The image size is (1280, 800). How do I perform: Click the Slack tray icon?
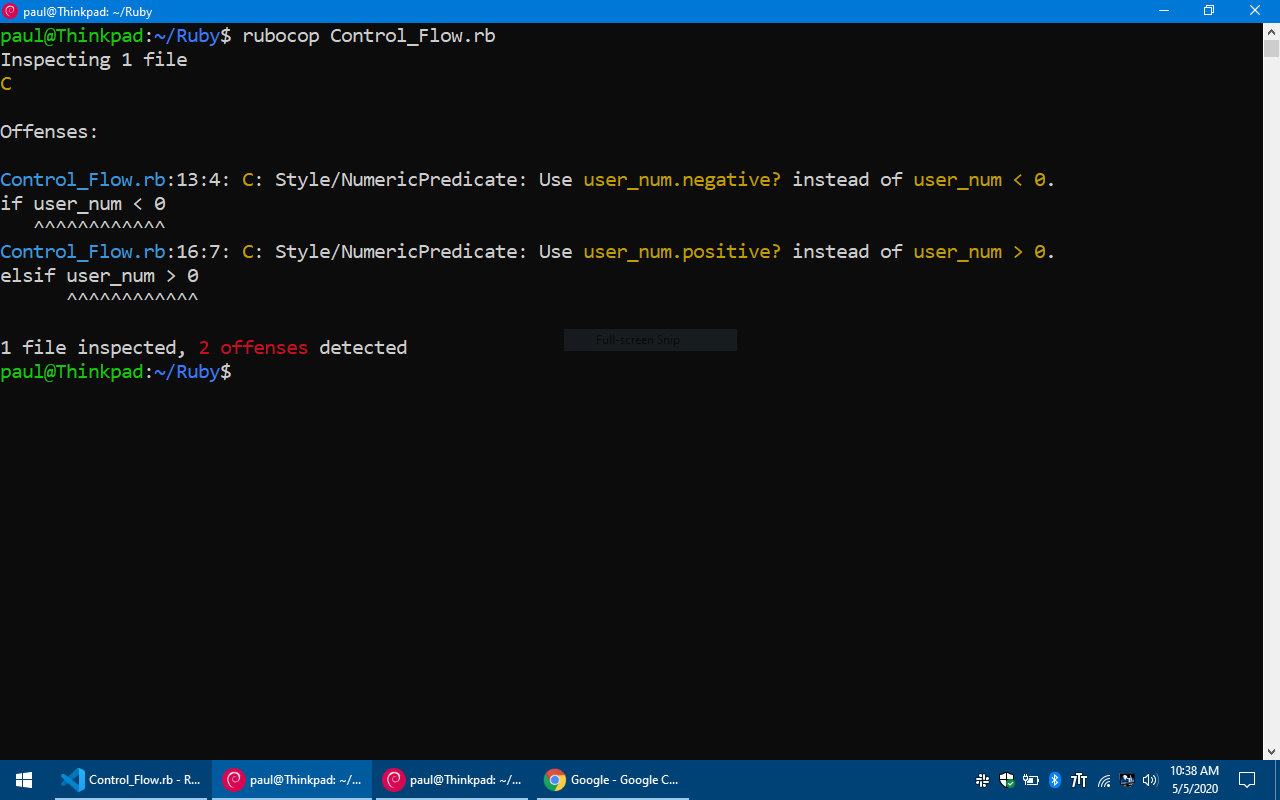point(983,780)
